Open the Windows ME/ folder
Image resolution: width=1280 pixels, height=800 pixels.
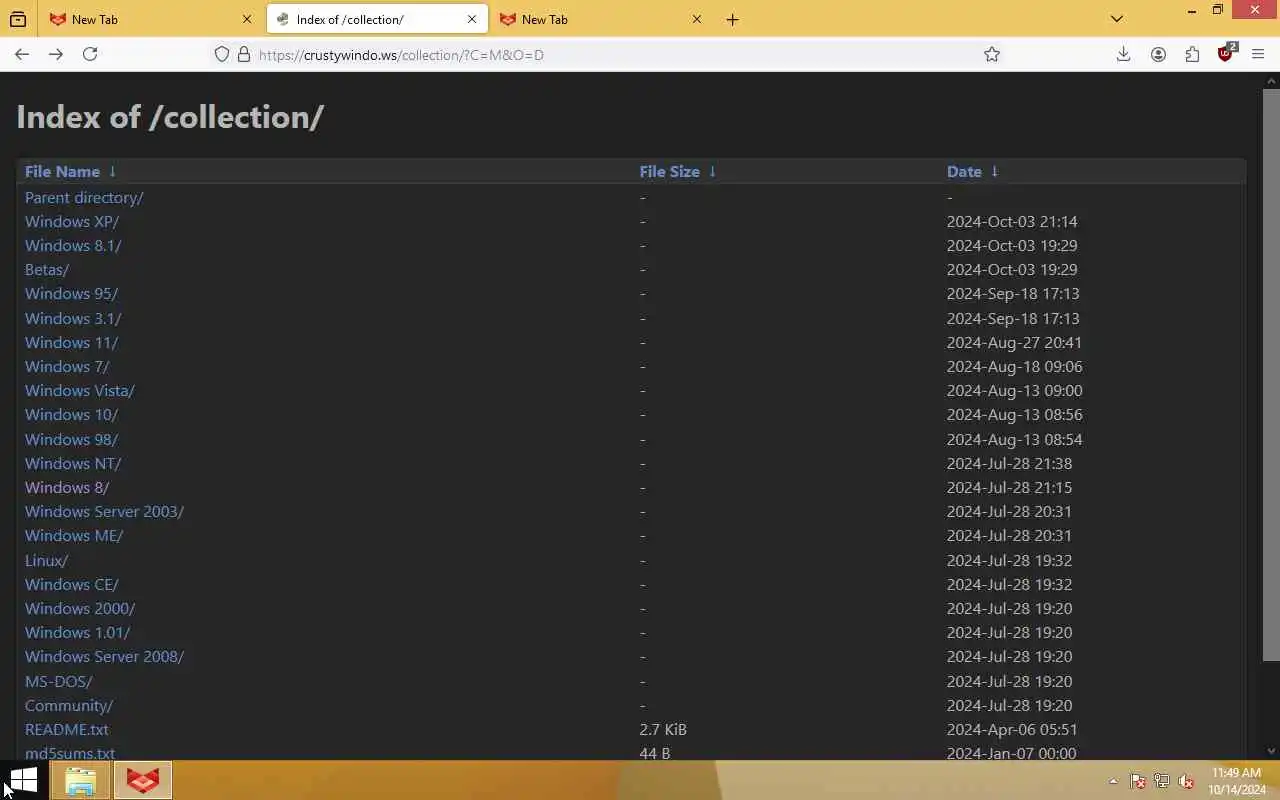pos(74,536)
